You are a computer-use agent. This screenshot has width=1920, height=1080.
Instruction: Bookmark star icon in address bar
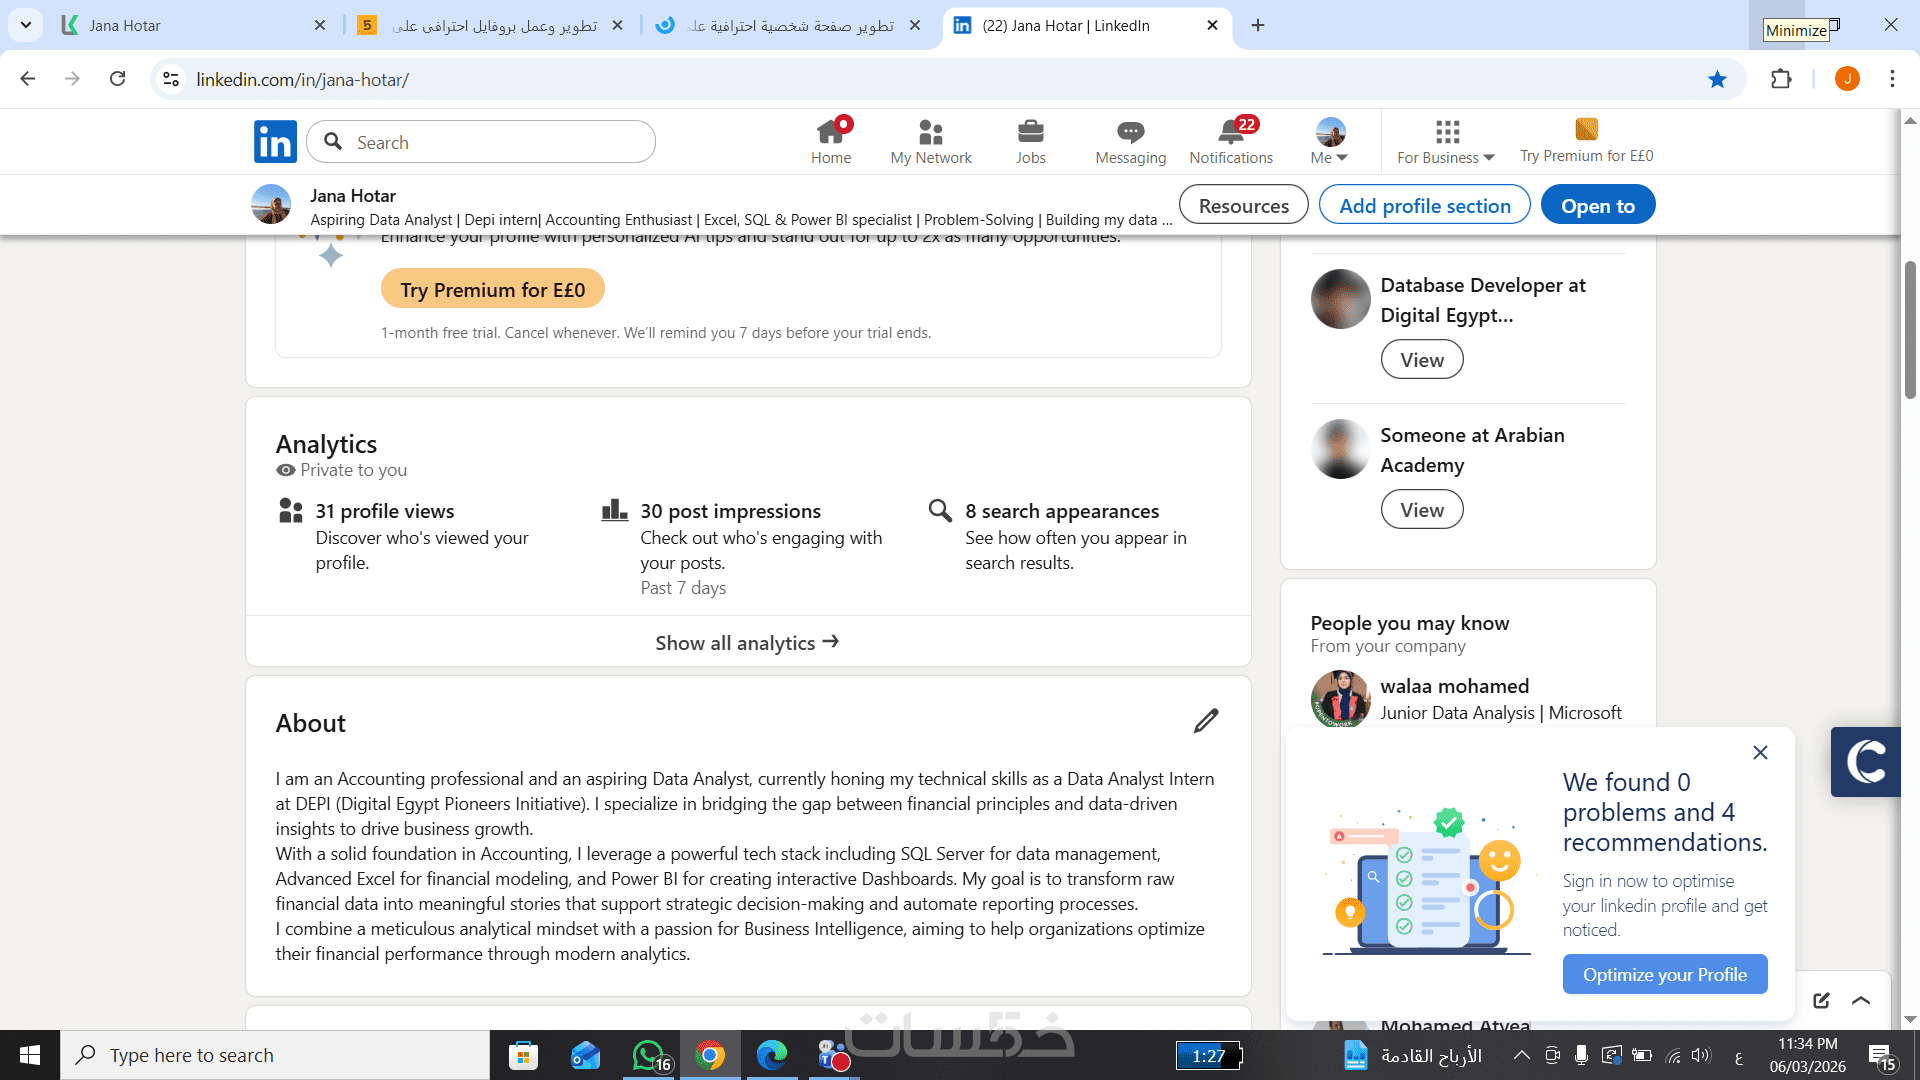tap(1717, 79)
